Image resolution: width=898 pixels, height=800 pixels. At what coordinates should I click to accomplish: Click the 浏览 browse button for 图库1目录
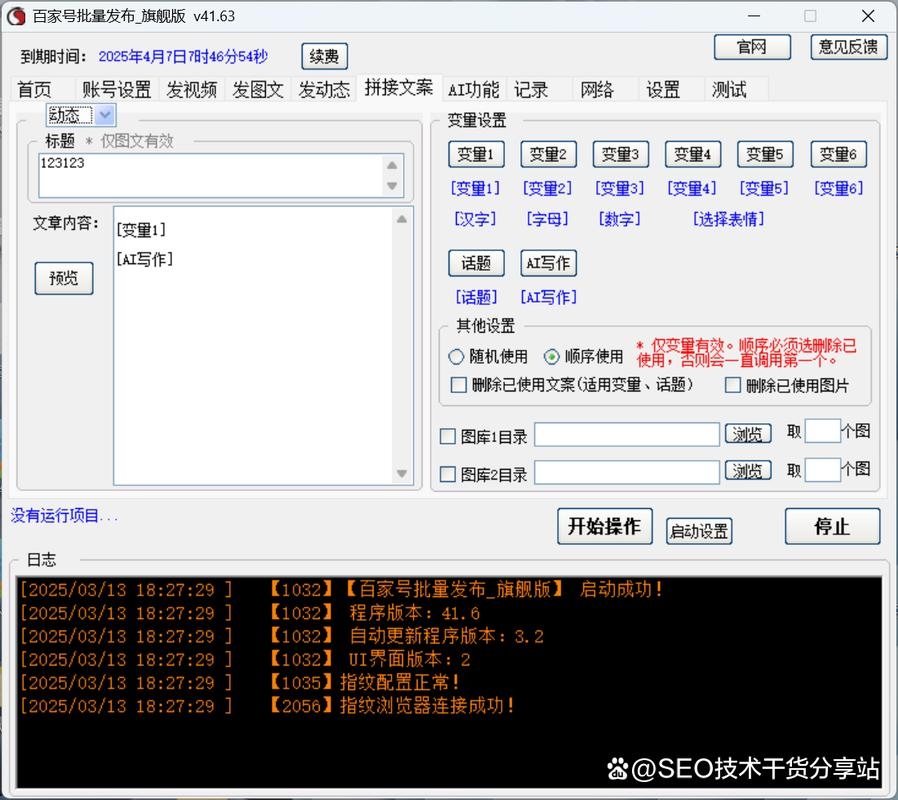coord(748,434)
